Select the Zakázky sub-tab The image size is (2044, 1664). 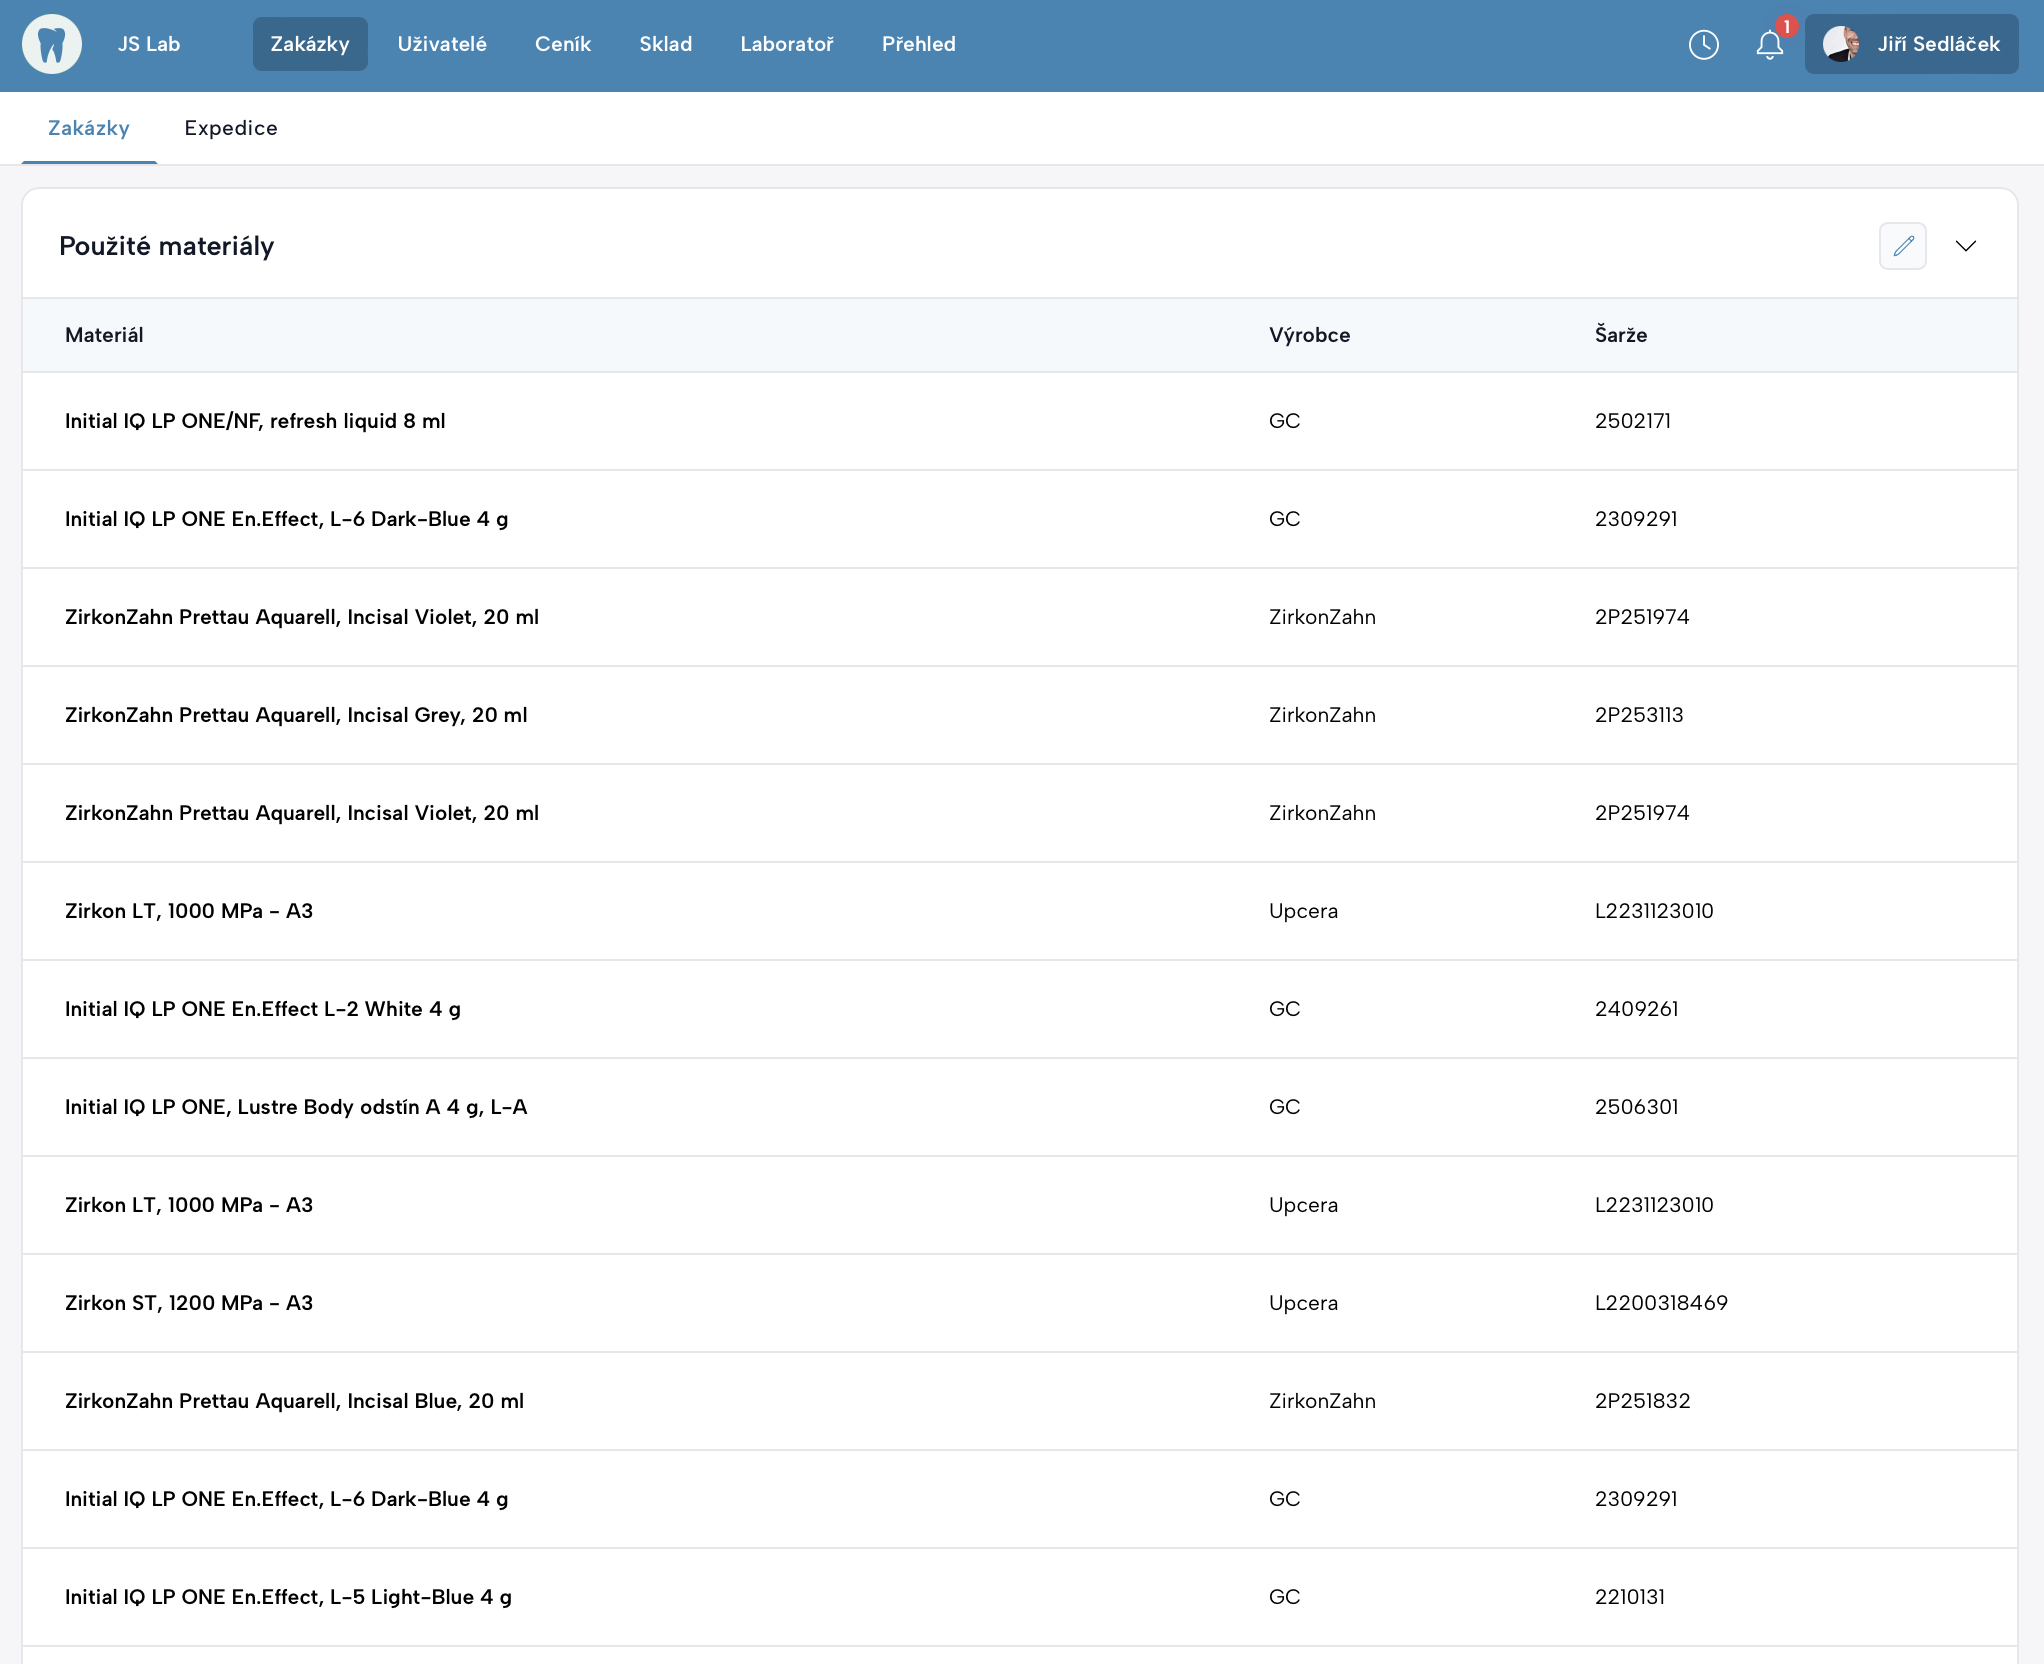89,128
